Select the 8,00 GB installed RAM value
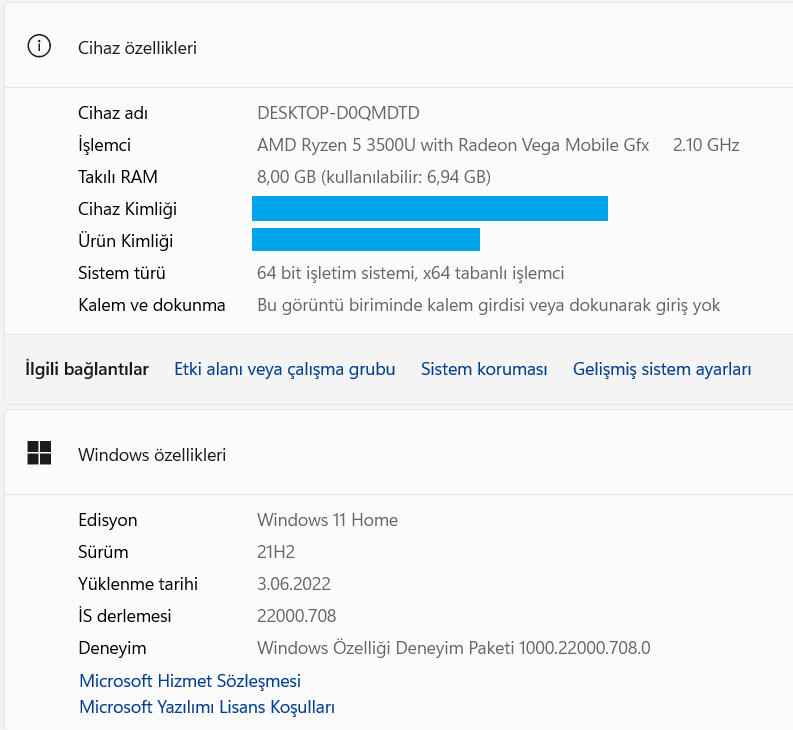 373,177
